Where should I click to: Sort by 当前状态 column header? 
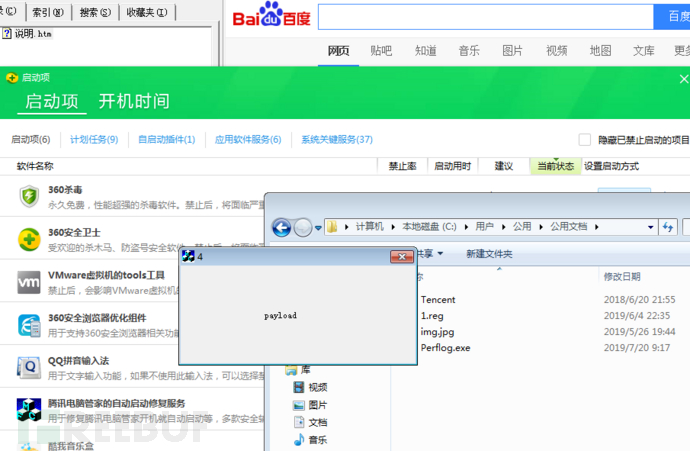click(x=556, y=166)
